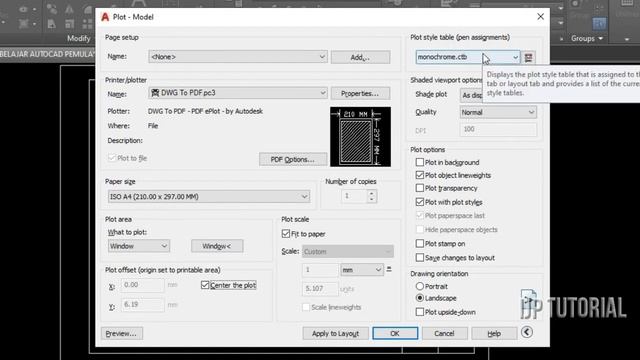Expand the Paper size ISO A4 dropdown
Screen dimensions: 640x360
click(x=209, y=197)
